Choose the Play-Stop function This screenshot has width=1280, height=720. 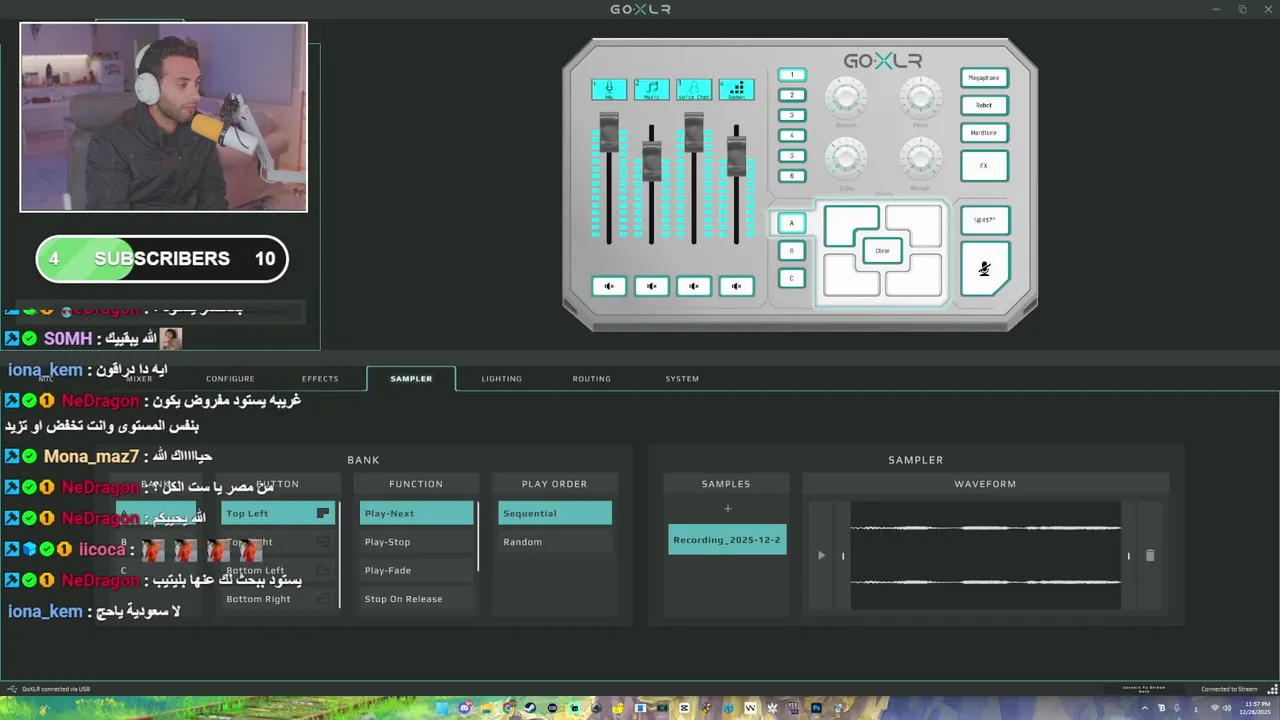[x=416, y=542]
